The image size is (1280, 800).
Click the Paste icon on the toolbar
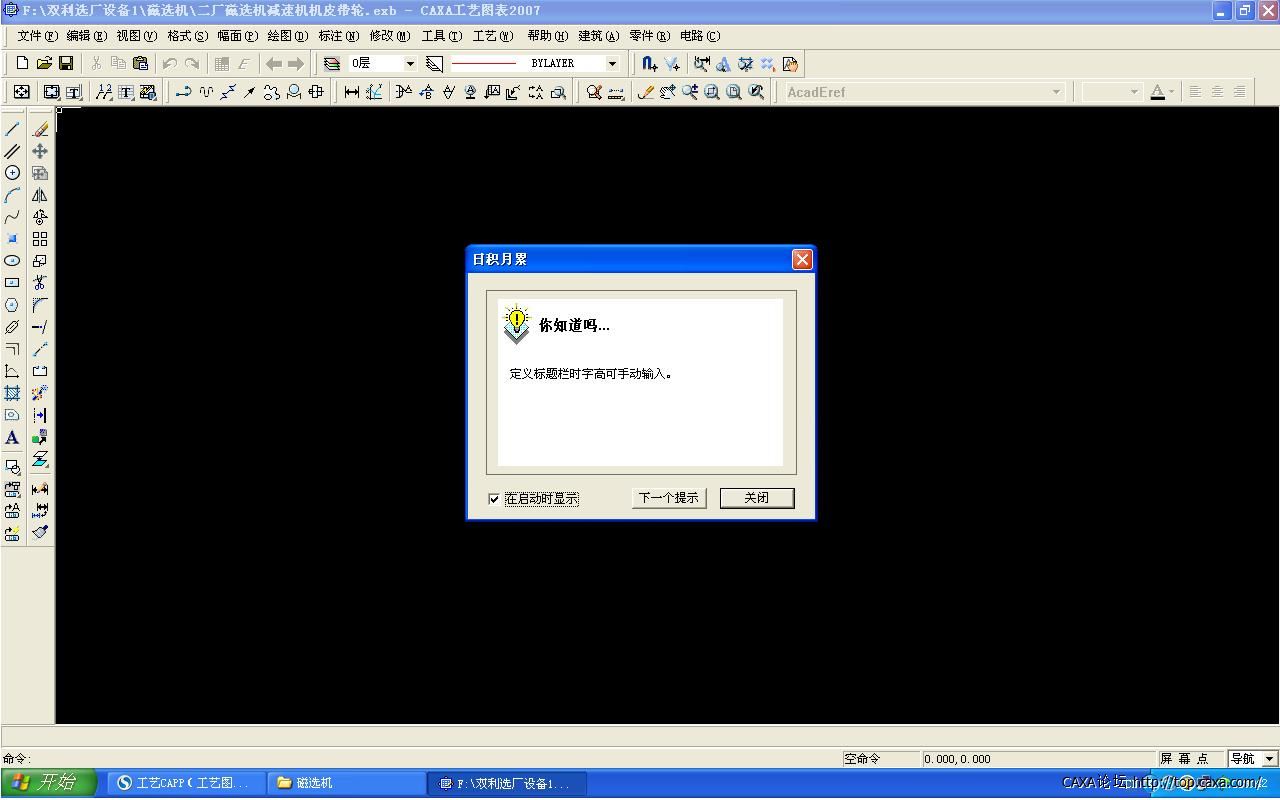pyautogui.click(x=140, y=62)
